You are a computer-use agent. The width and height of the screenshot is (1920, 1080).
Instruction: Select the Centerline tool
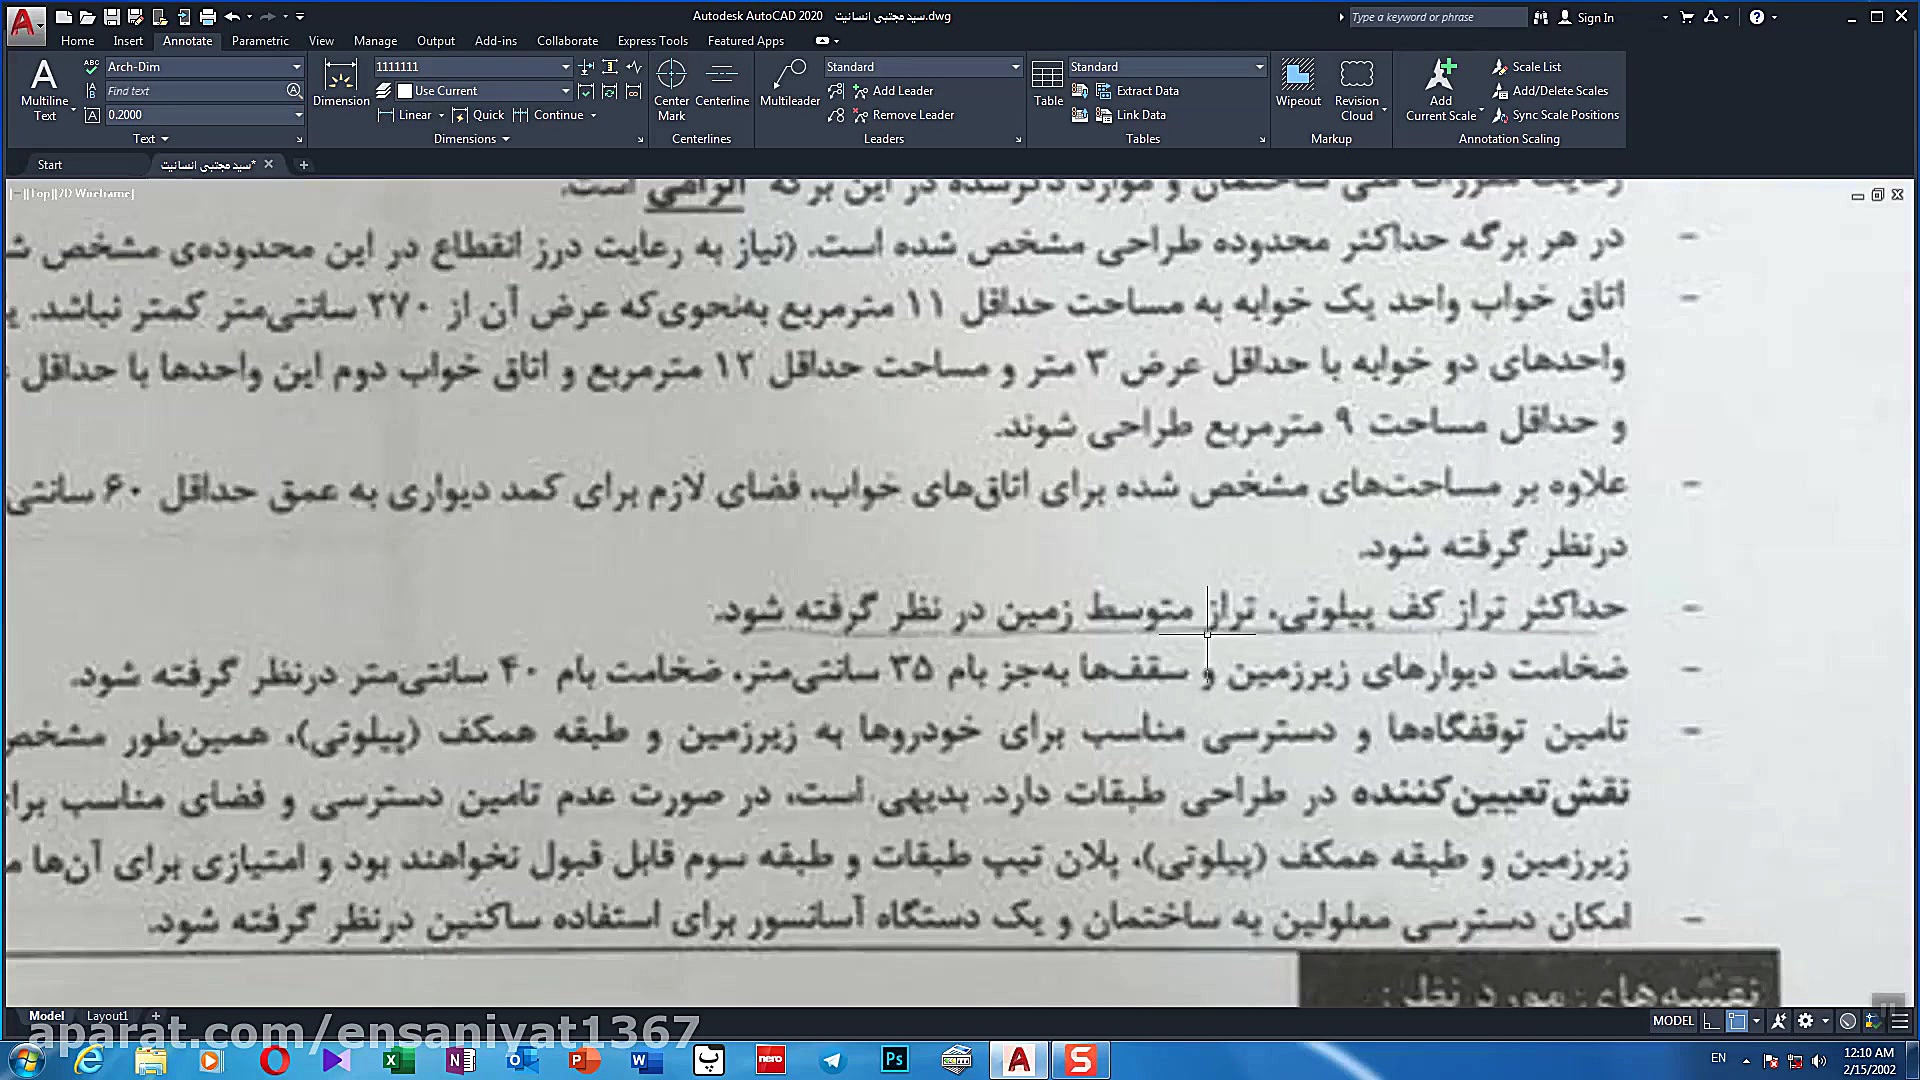[722, 85]
